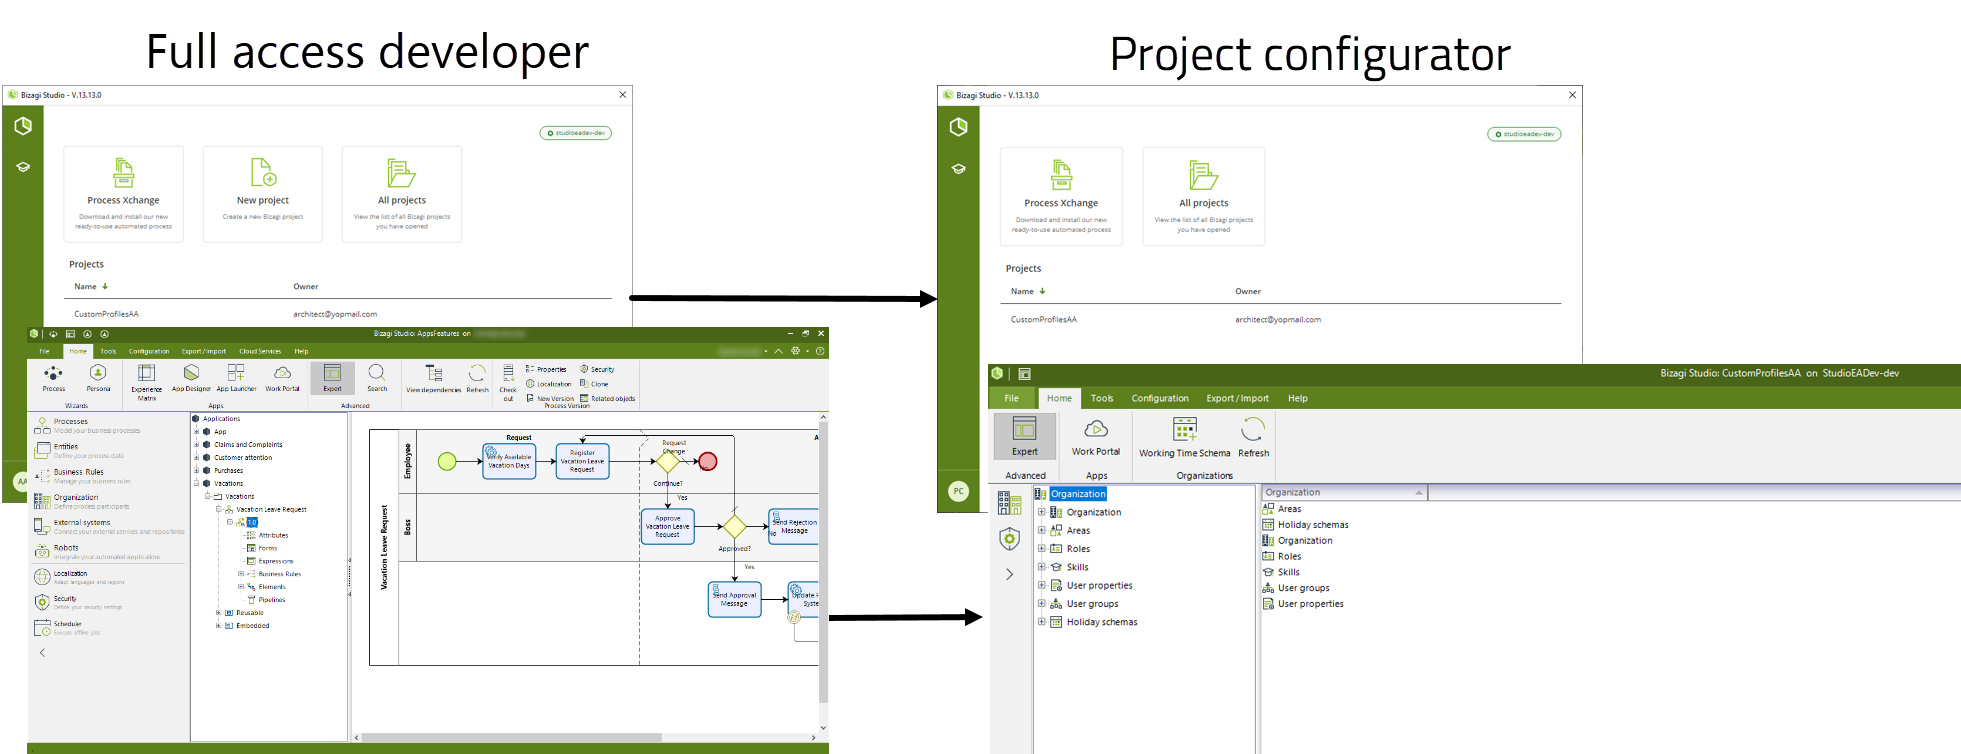Click New Version in the ribbon
This screenshot has height=754, width=1961.
pyautogui.click(x=550, y=398)
